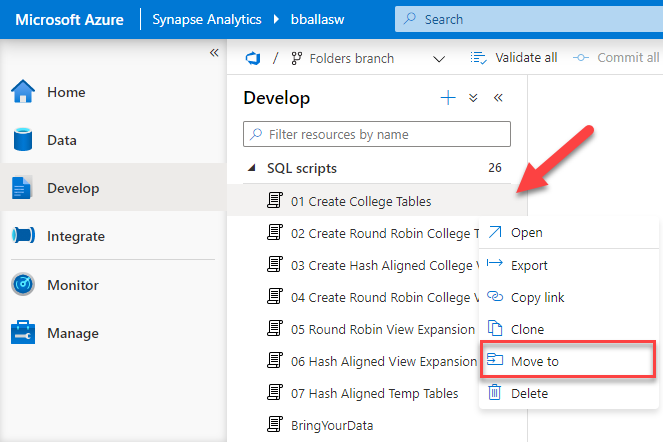Click the Azure DevOps repo icon
The height and width of the screenshot is (442, 663).
[252, 58]
